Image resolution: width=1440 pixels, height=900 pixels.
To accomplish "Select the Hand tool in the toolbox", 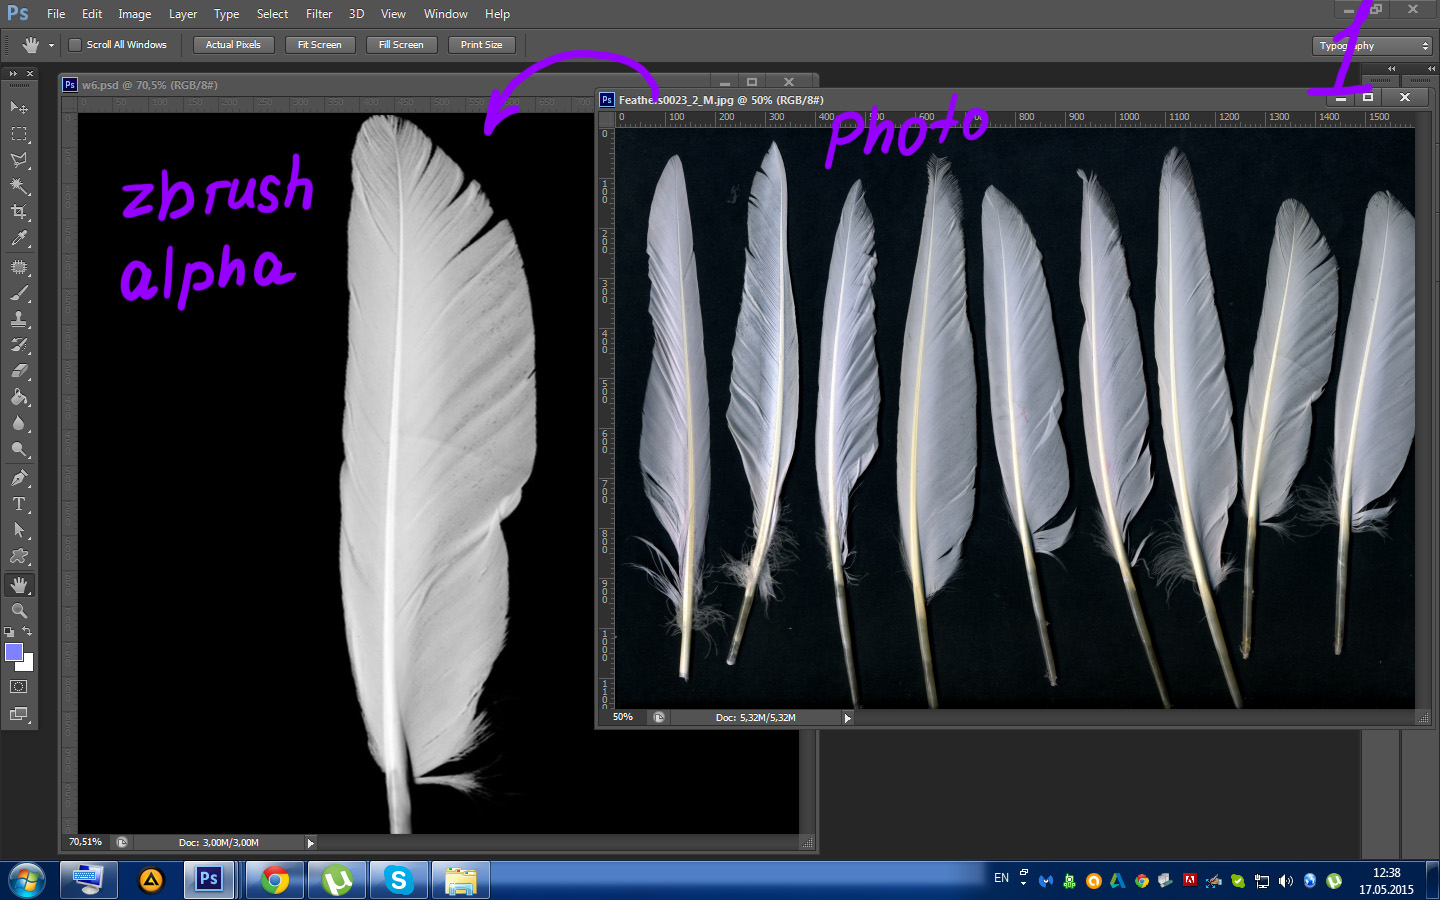I will click(x=19, y=585).
